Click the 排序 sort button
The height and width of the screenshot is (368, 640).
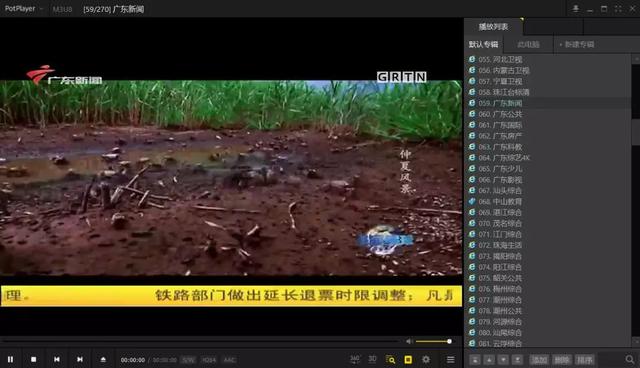pyautogui.click(x=584, y=359)
